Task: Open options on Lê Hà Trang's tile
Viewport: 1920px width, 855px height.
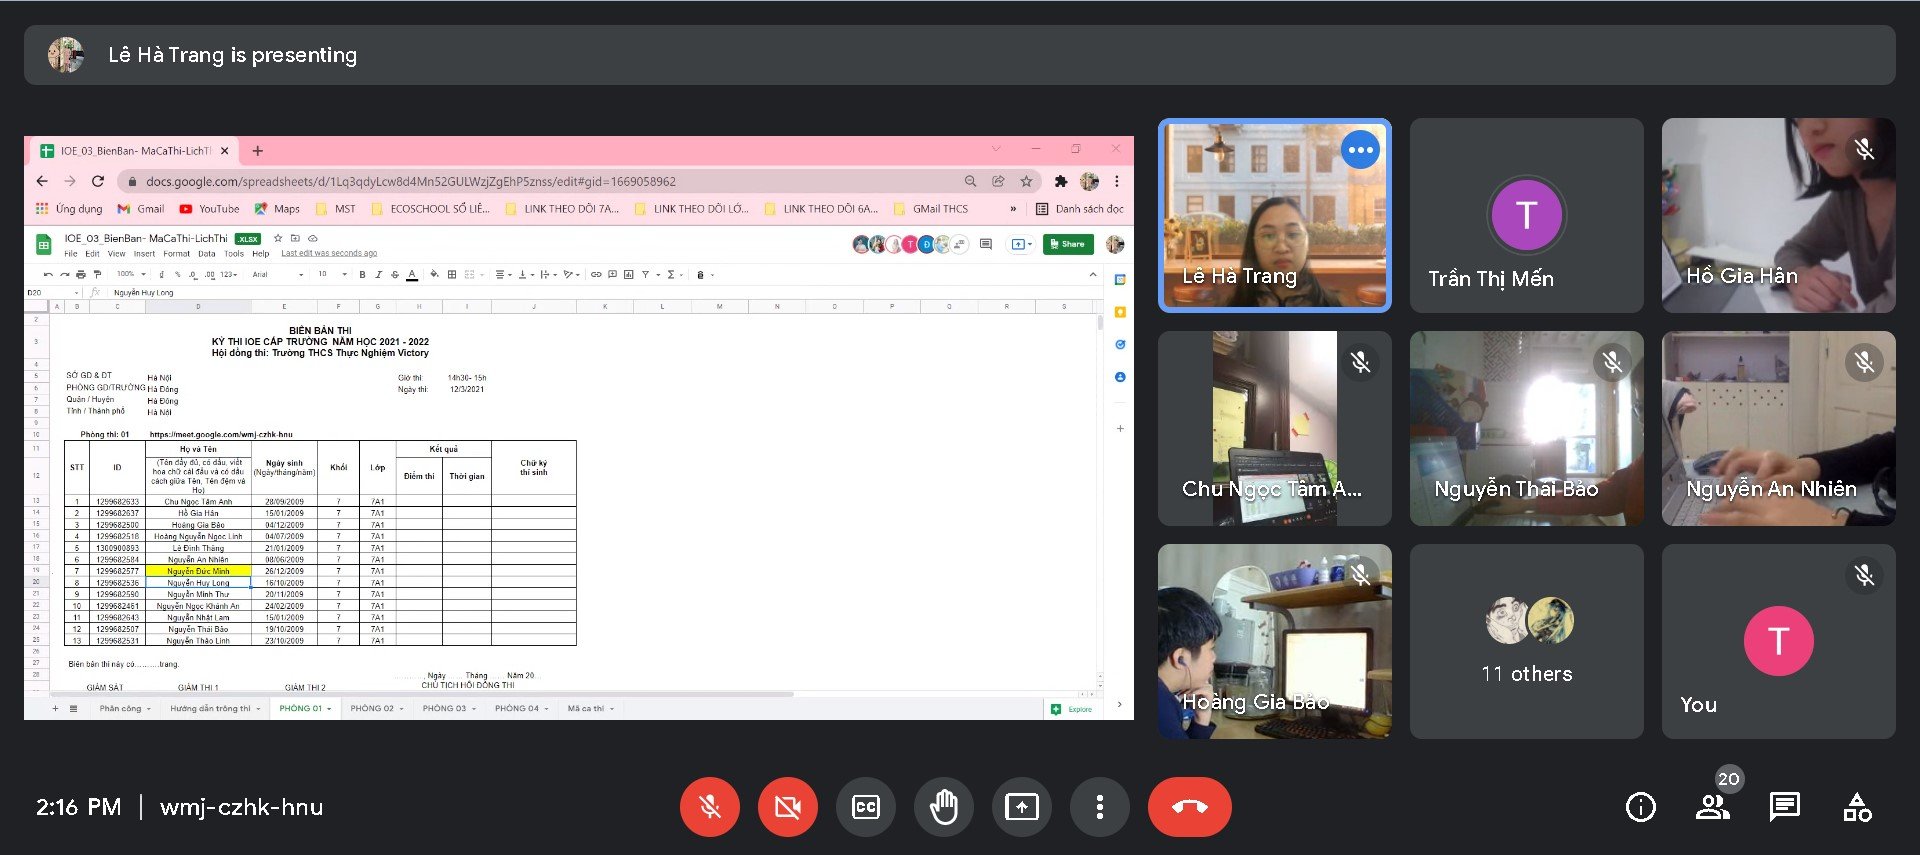Action: click(x=1360, y=150)
